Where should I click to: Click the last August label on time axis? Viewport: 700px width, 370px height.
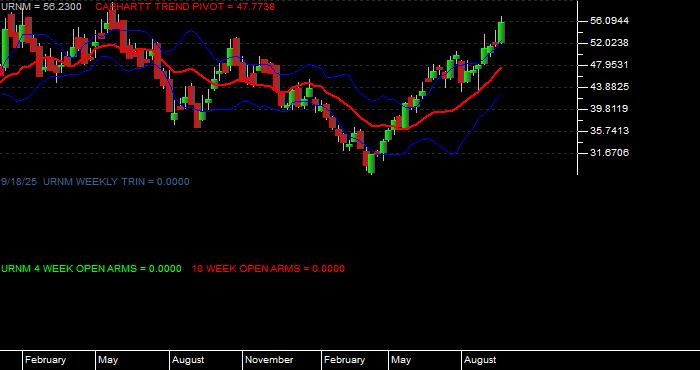[x=480, y=360]
